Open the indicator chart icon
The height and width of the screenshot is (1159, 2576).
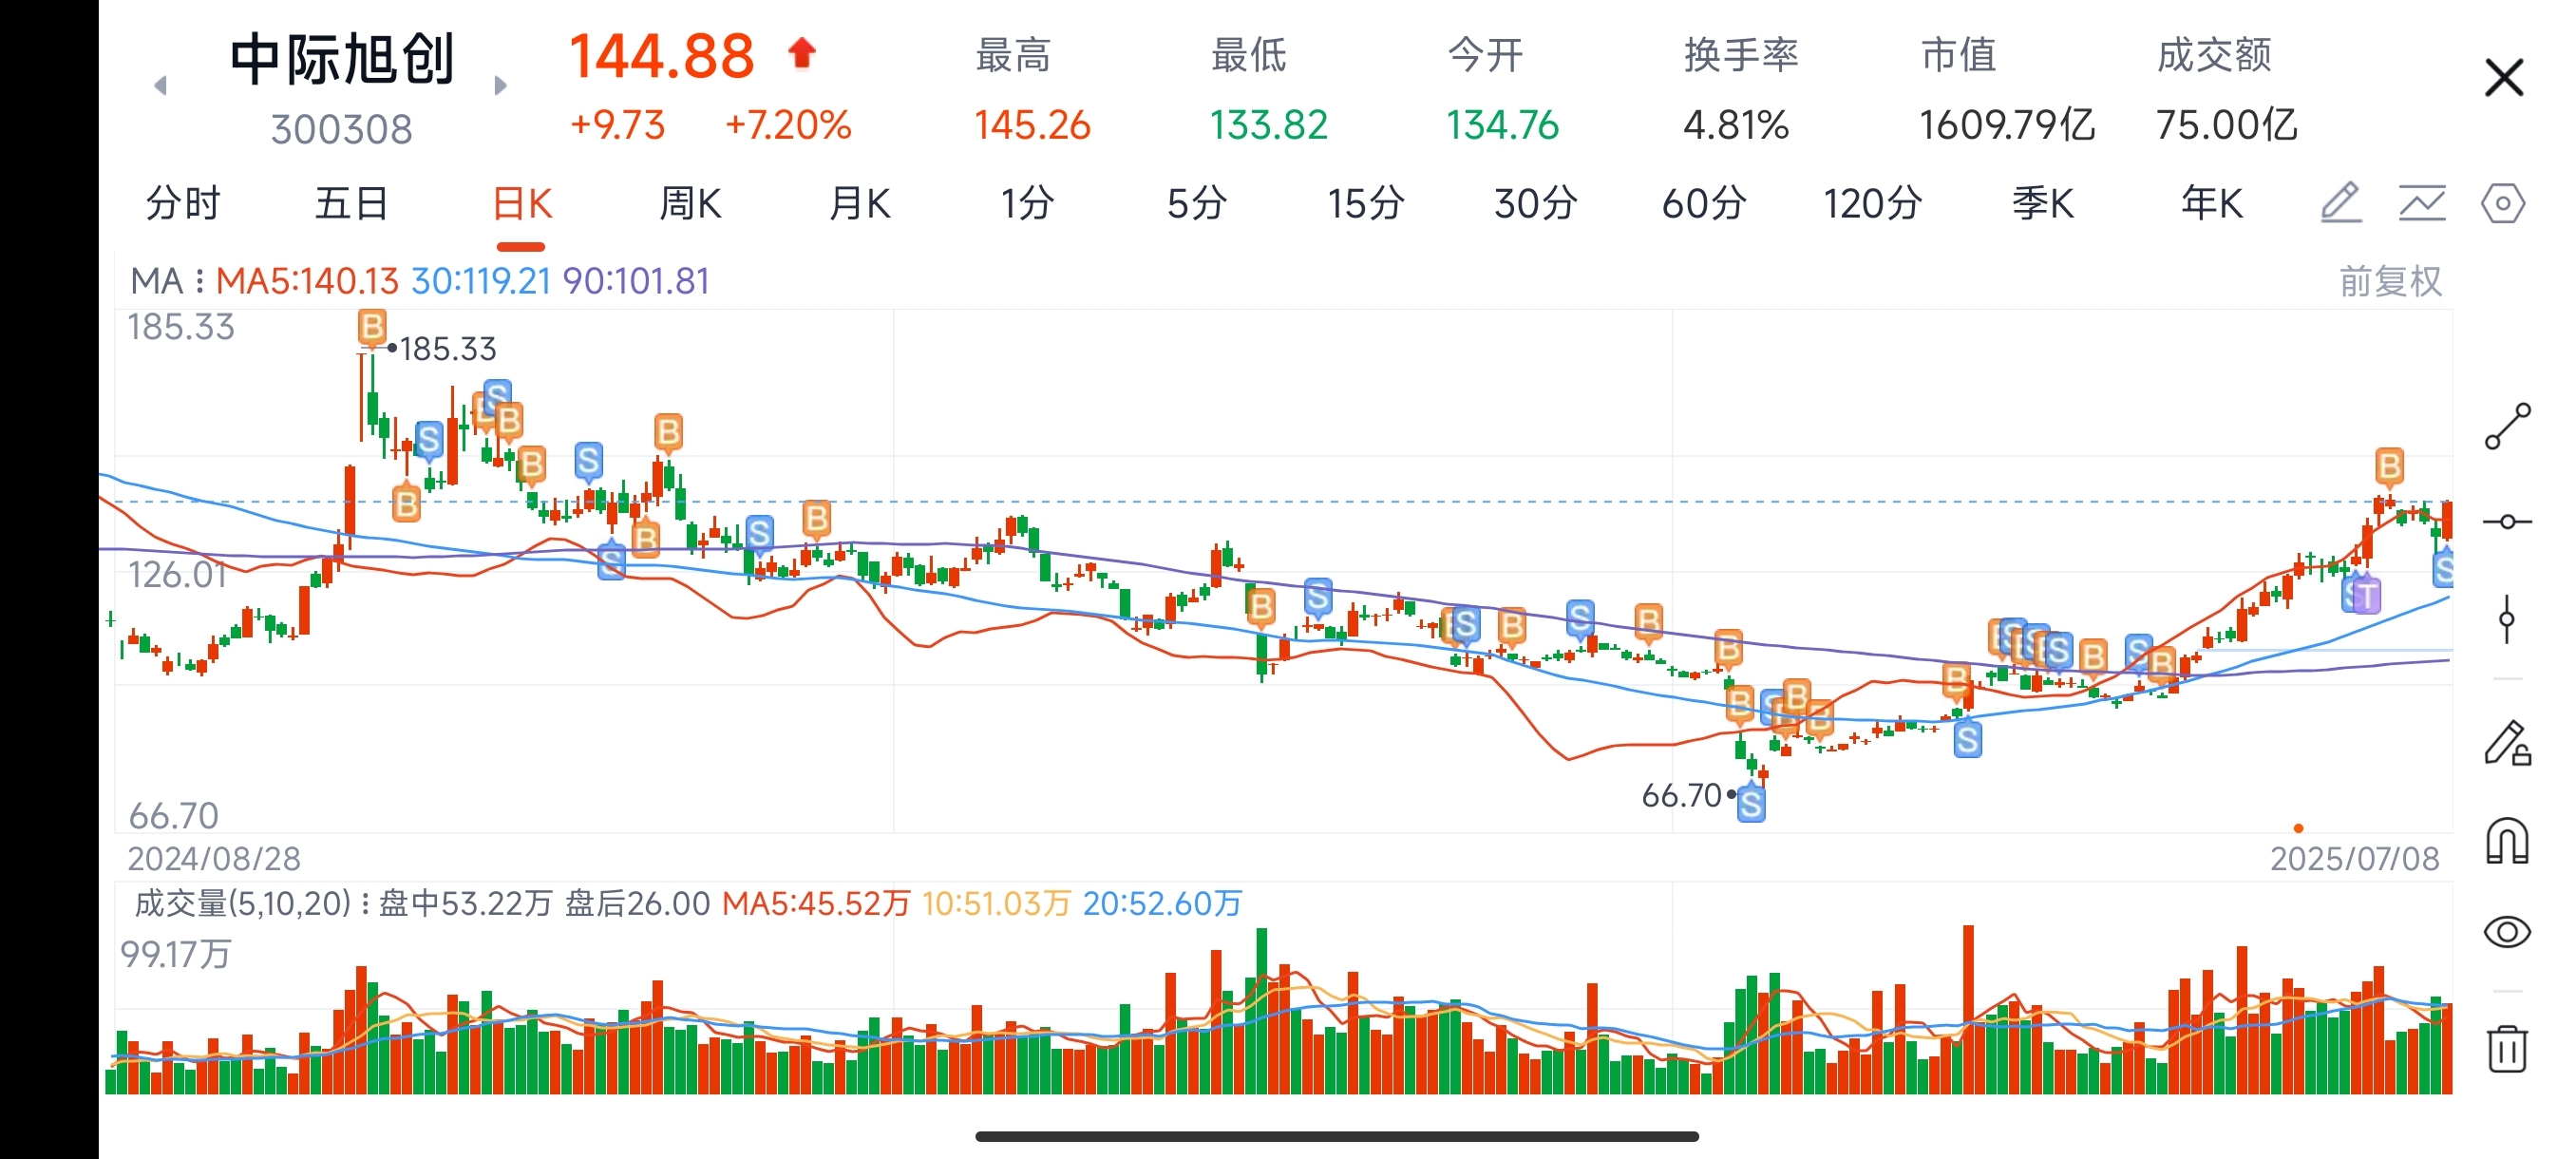[x=2422, y=203]
